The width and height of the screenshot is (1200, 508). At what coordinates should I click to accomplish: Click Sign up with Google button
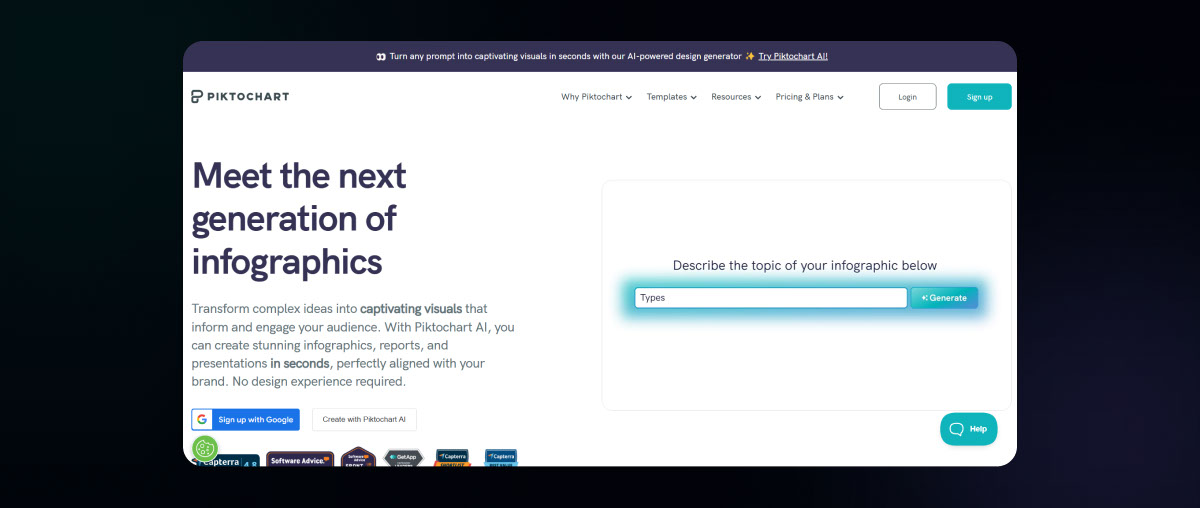[246, 419]
